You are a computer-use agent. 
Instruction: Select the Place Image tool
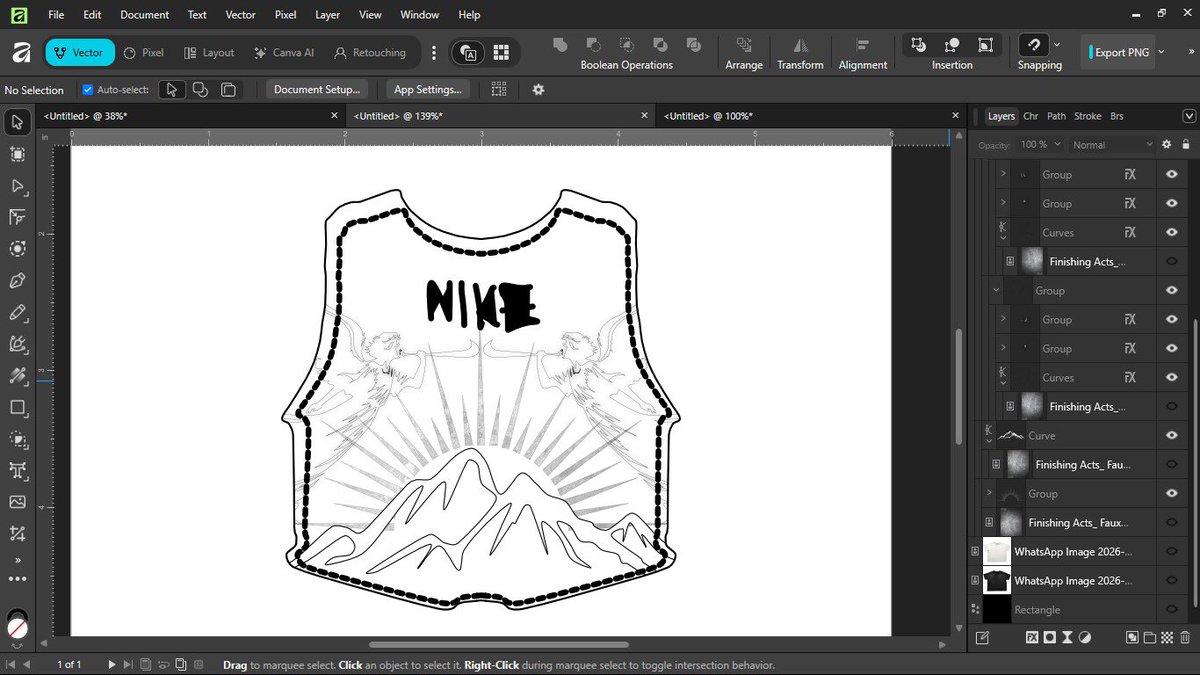17,502
